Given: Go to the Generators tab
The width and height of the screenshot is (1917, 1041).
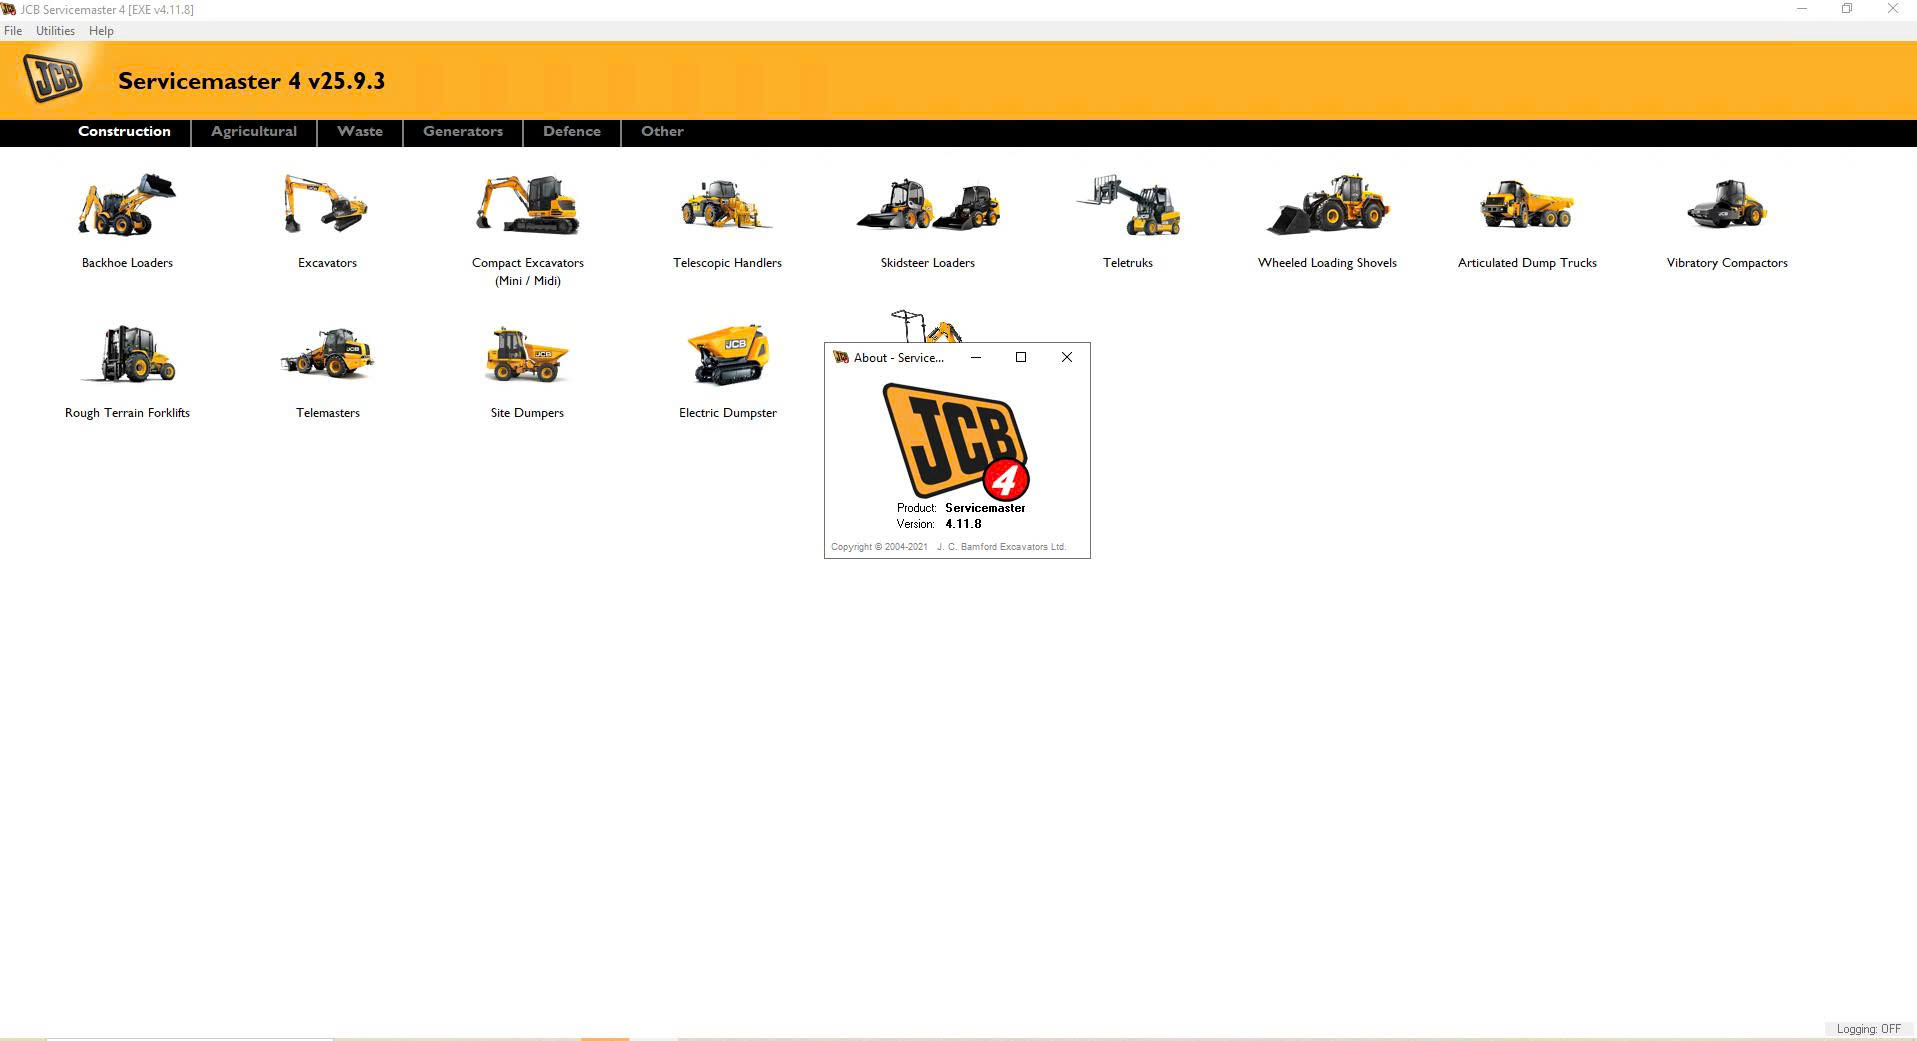Looking at the screenshot, I should [463, 131].
